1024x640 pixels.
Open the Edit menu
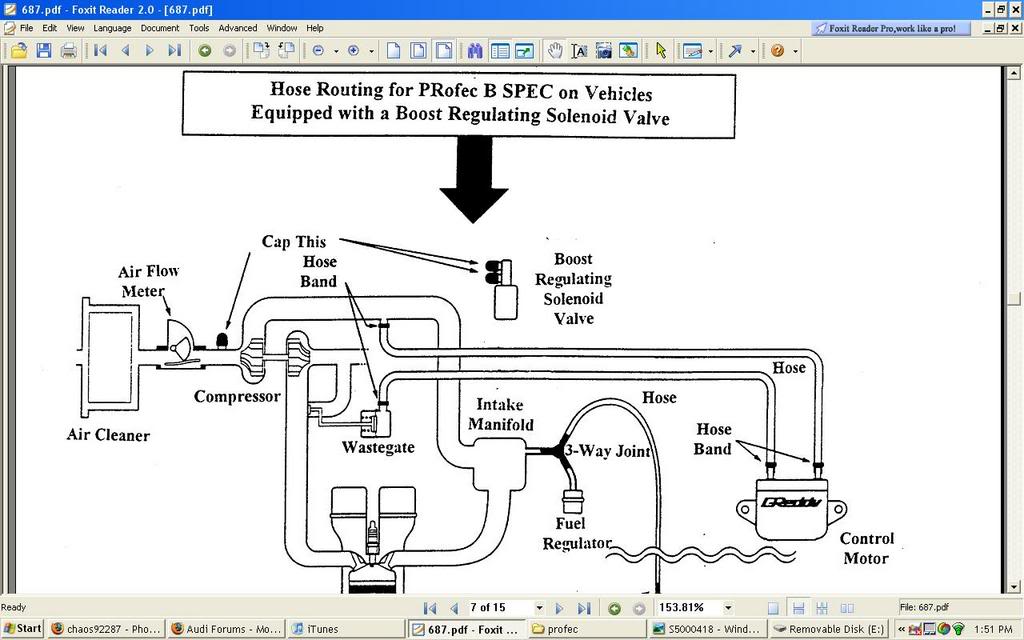pyautogui.click(x=50, y=28)
